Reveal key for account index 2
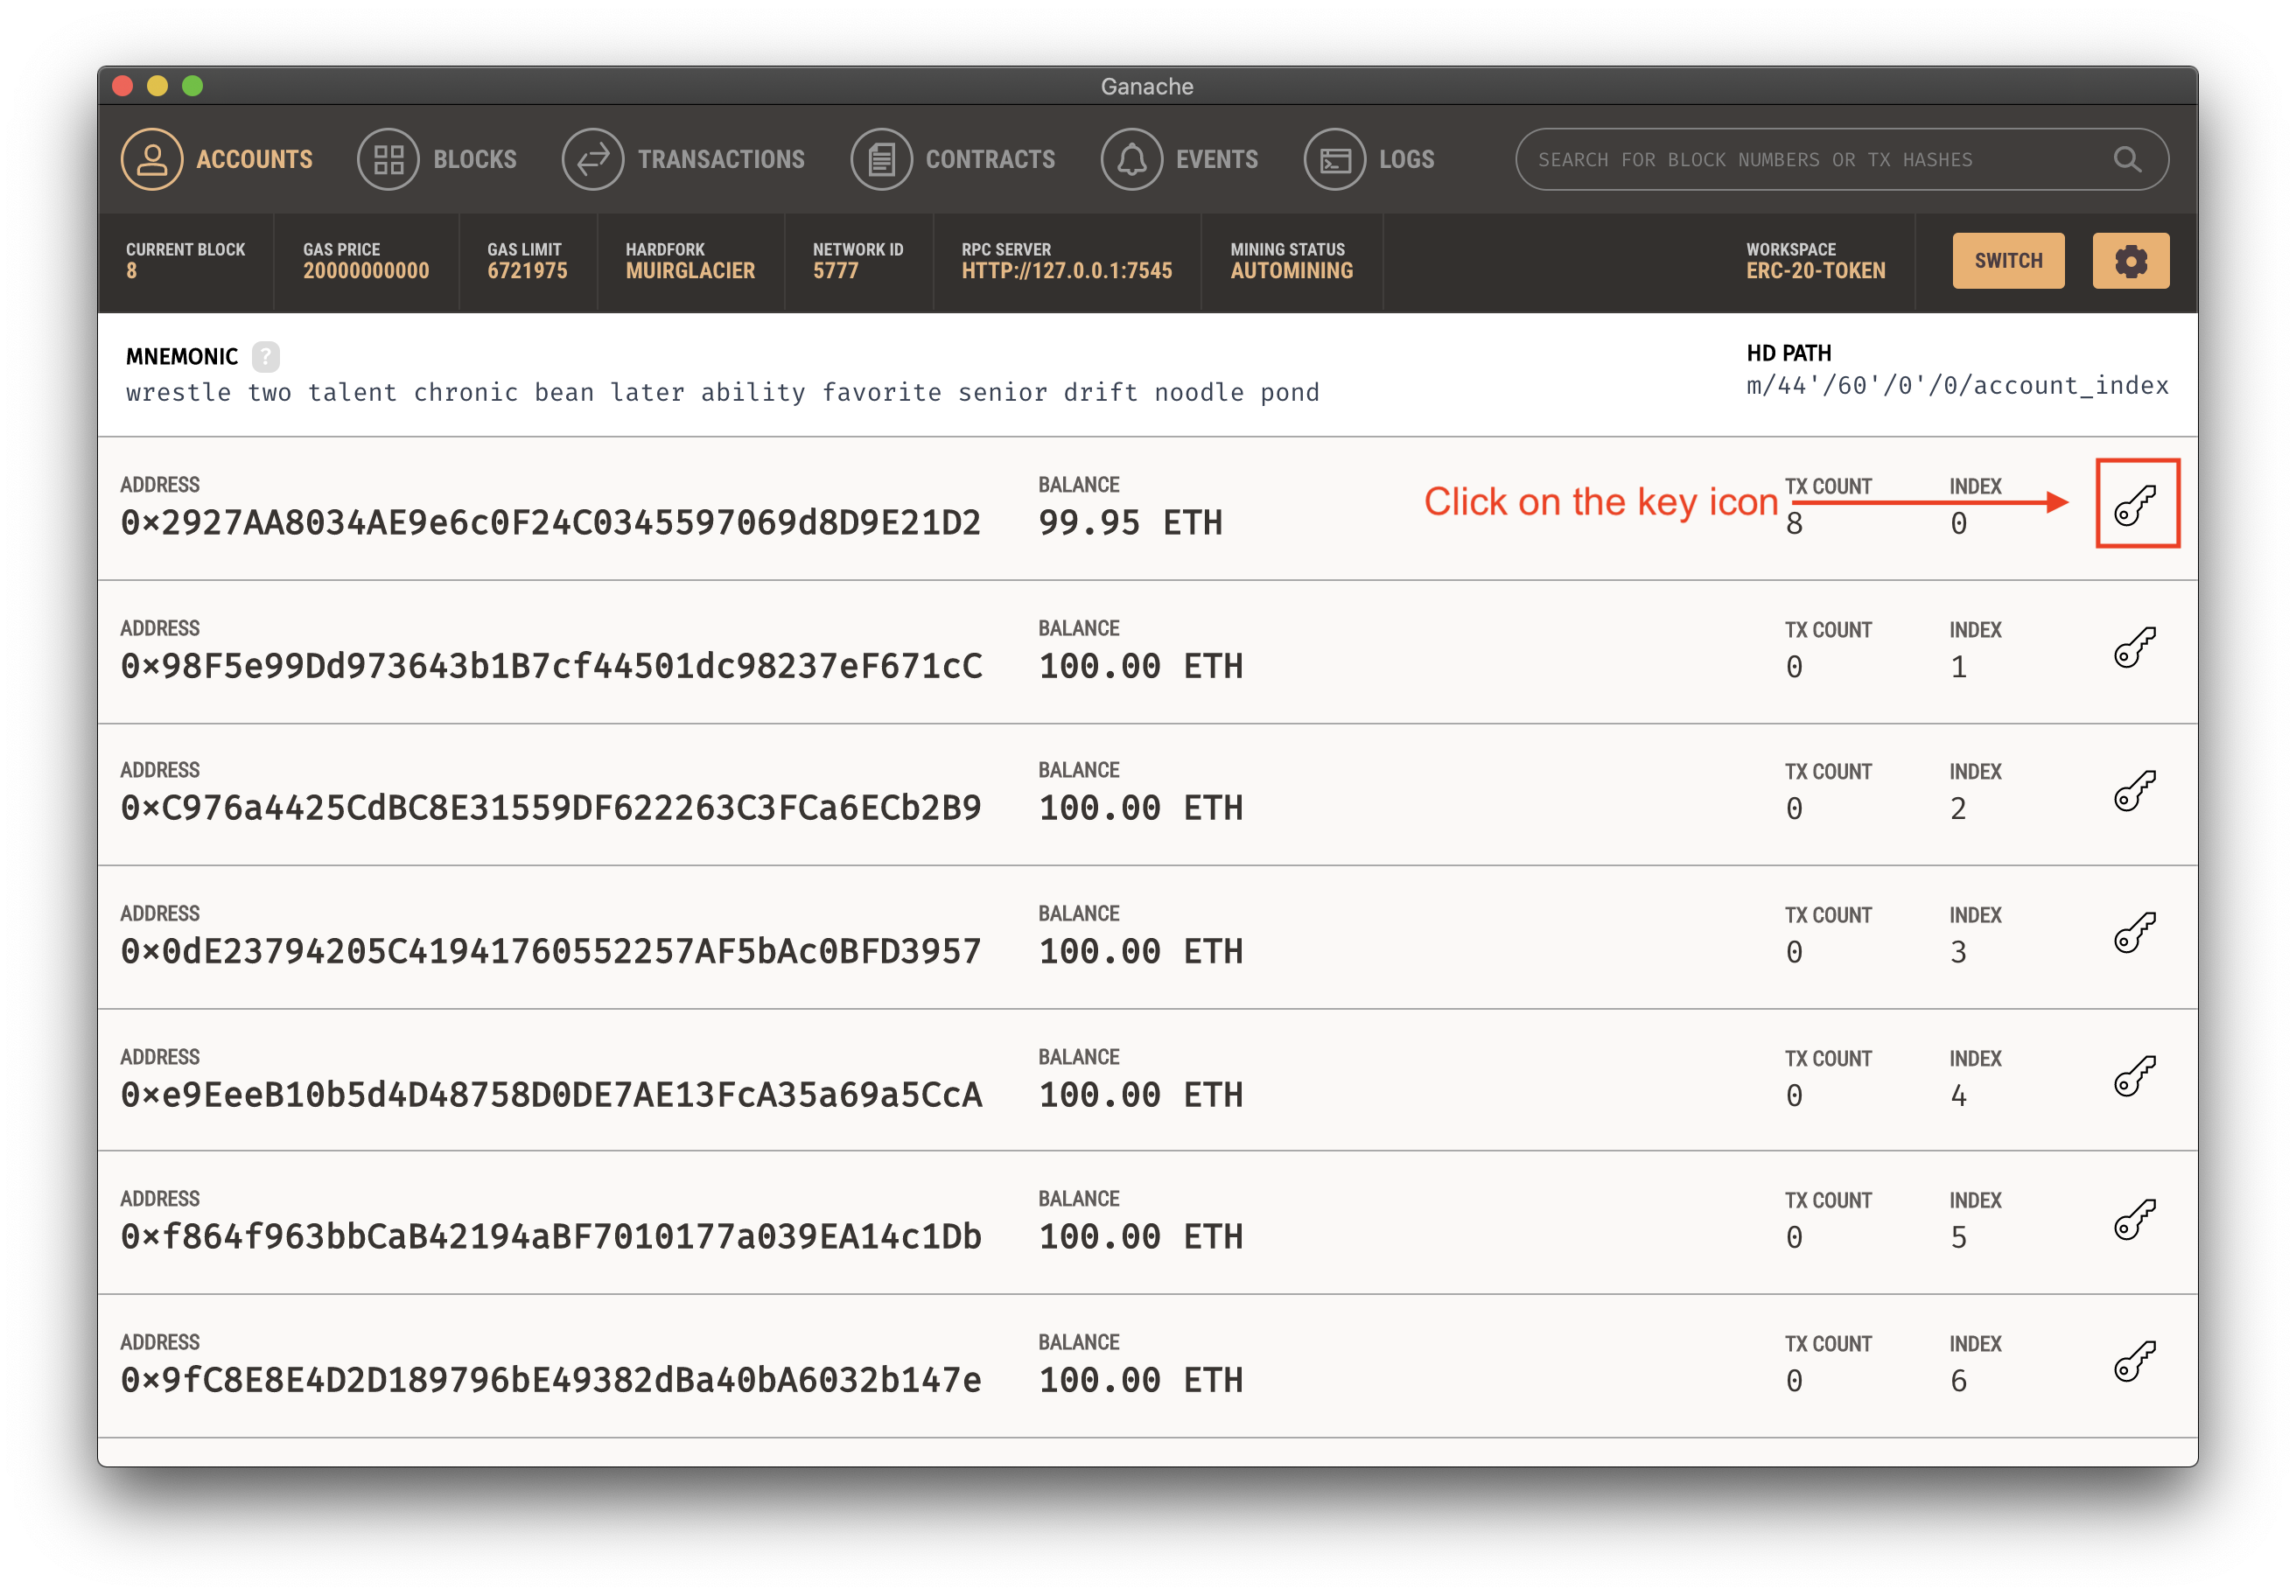2296x1596 pixels. [x=2135, y=791]
